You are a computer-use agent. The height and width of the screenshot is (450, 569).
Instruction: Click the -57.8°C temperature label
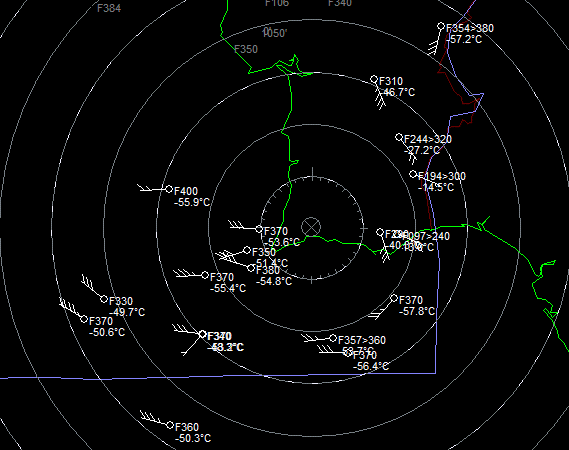tap(417, 311)
